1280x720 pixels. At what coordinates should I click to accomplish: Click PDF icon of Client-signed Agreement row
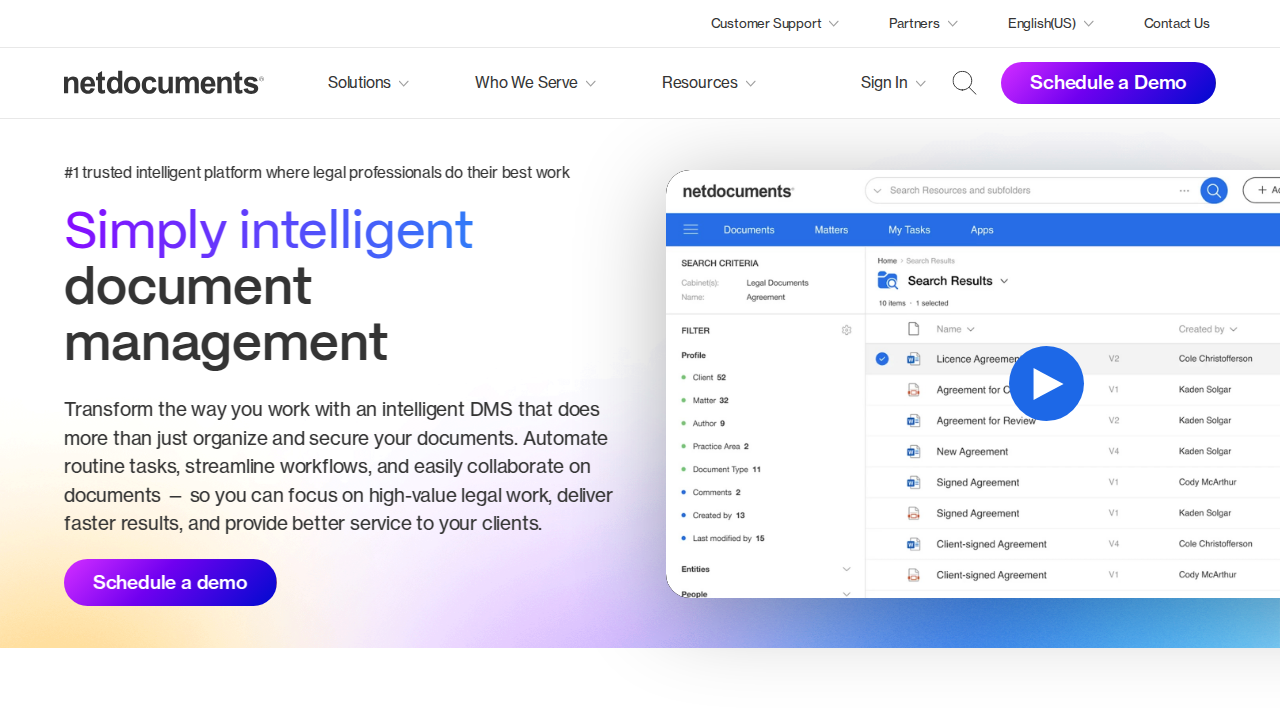pos(913,576)
